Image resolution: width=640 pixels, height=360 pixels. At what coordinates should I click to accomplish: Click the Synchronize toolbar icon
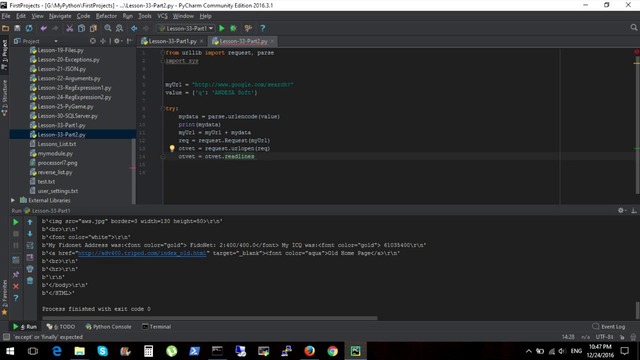pyautogui.click(x=29, y=28)
